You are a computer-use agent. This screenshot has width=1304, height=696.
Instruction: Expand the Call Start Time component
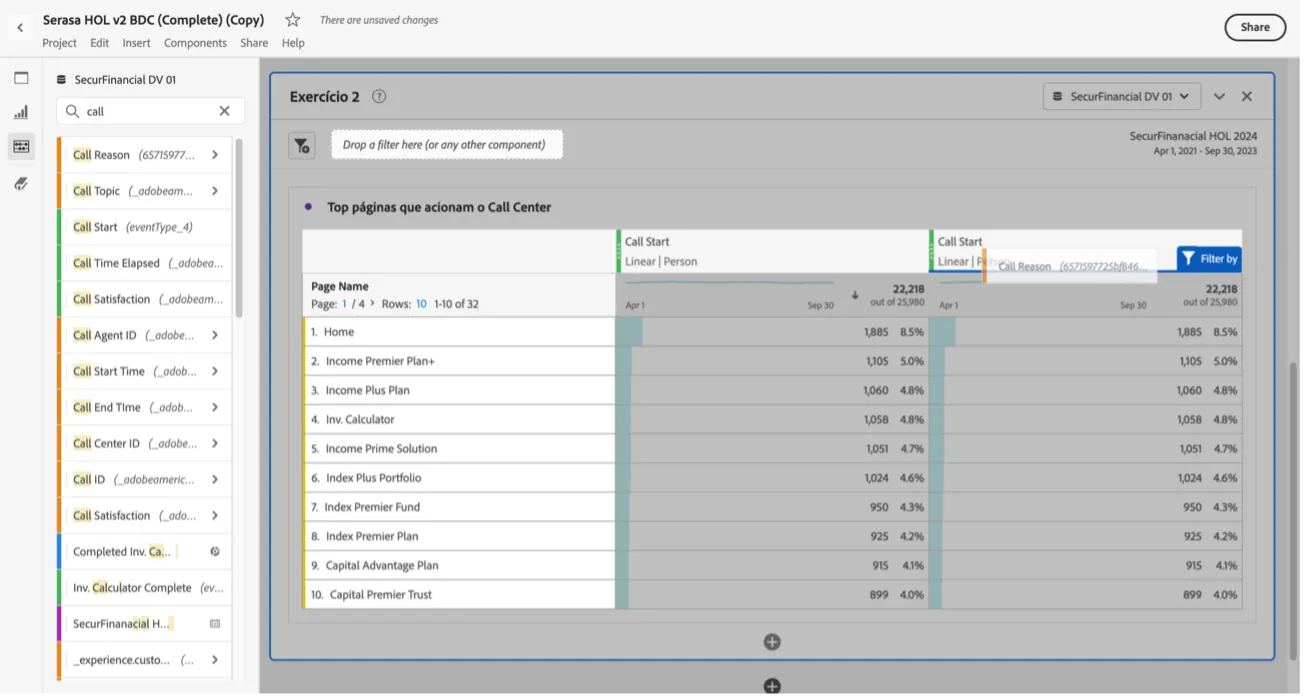(x=215, y=371)
